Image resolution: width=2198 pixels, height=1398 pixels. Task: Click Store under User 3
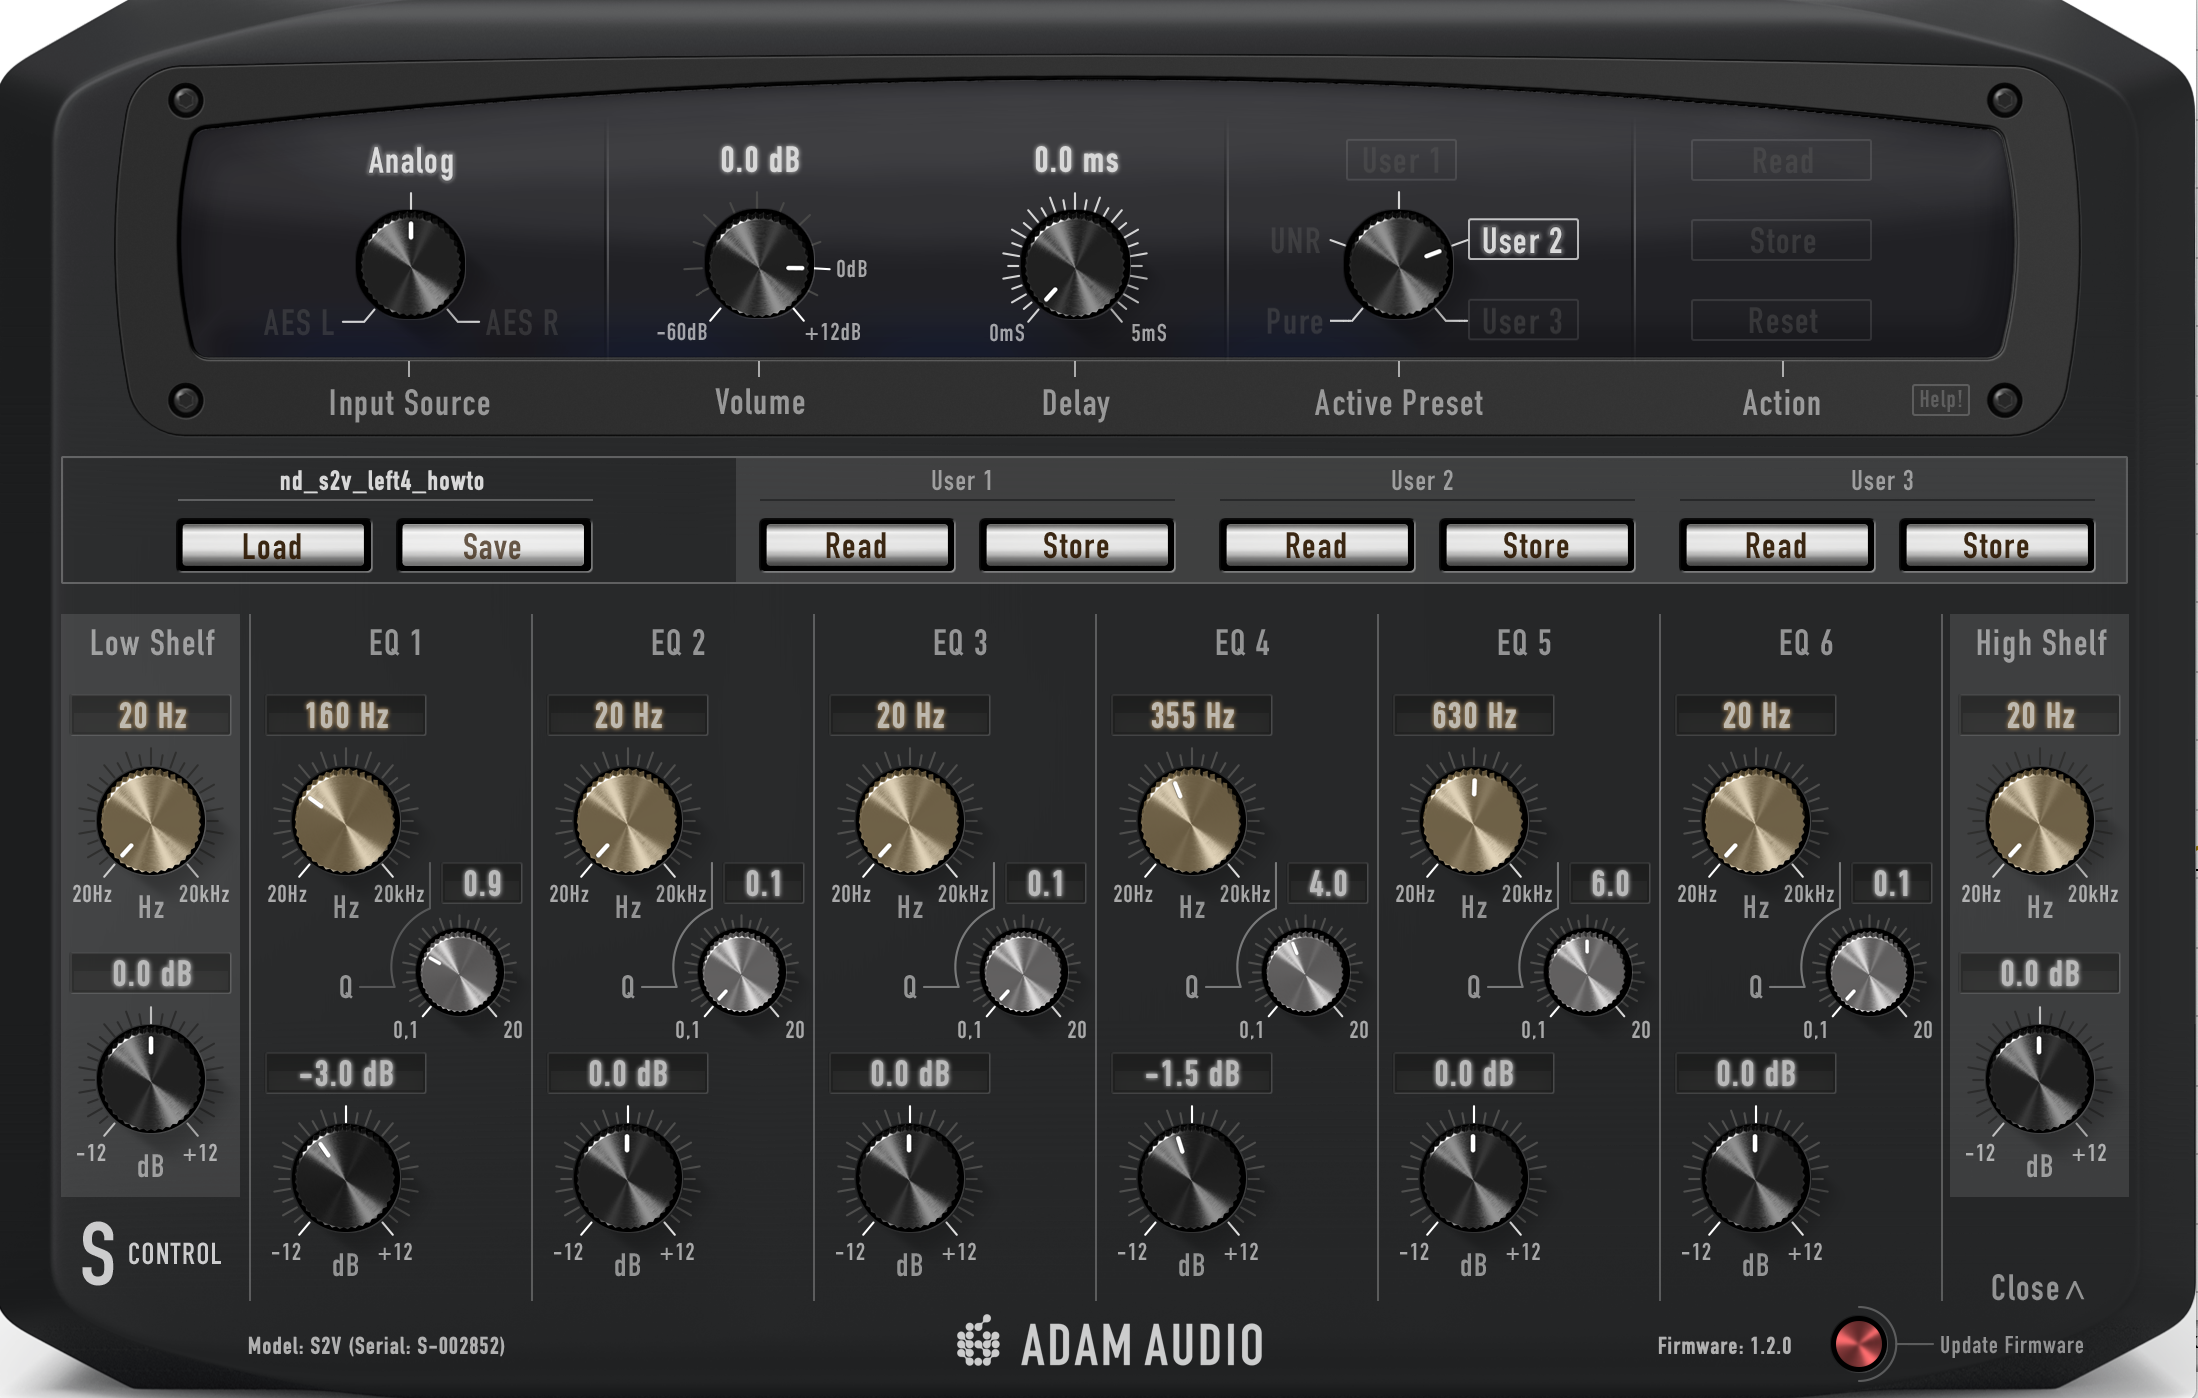pos(1995,546)
